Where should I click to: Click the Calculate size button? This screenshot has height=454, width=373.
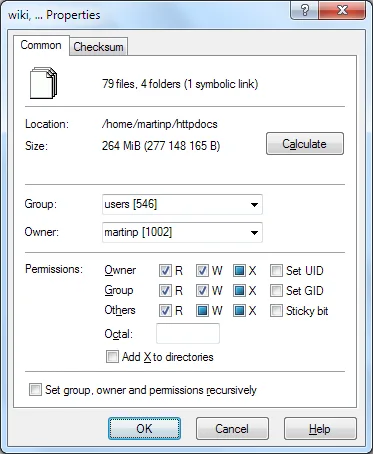[x=305, y=144]
